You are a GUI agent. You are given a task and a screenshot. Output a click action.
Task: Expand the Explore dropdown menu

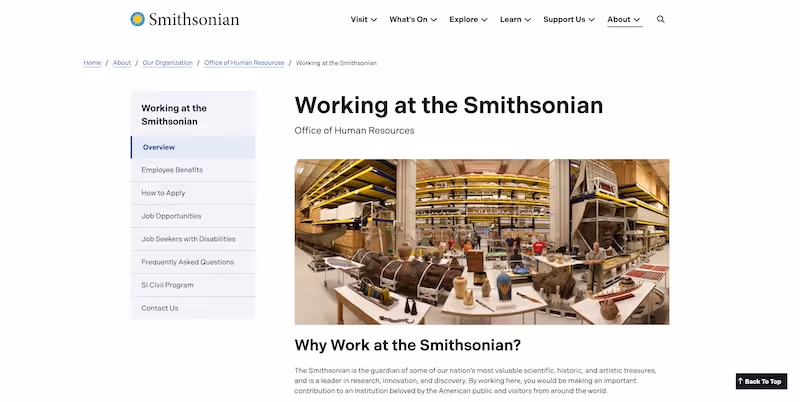[468, 19]
